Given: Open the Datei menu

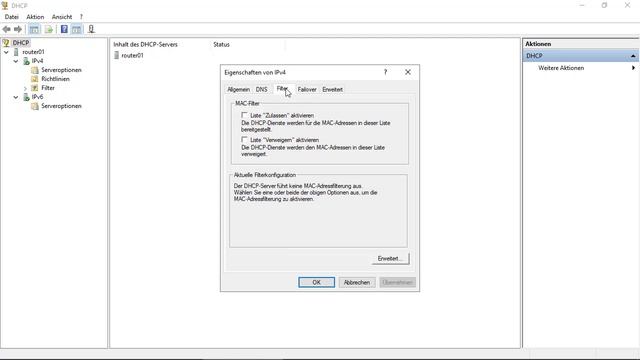Looking at the screenshot, I should coord(11,17).
